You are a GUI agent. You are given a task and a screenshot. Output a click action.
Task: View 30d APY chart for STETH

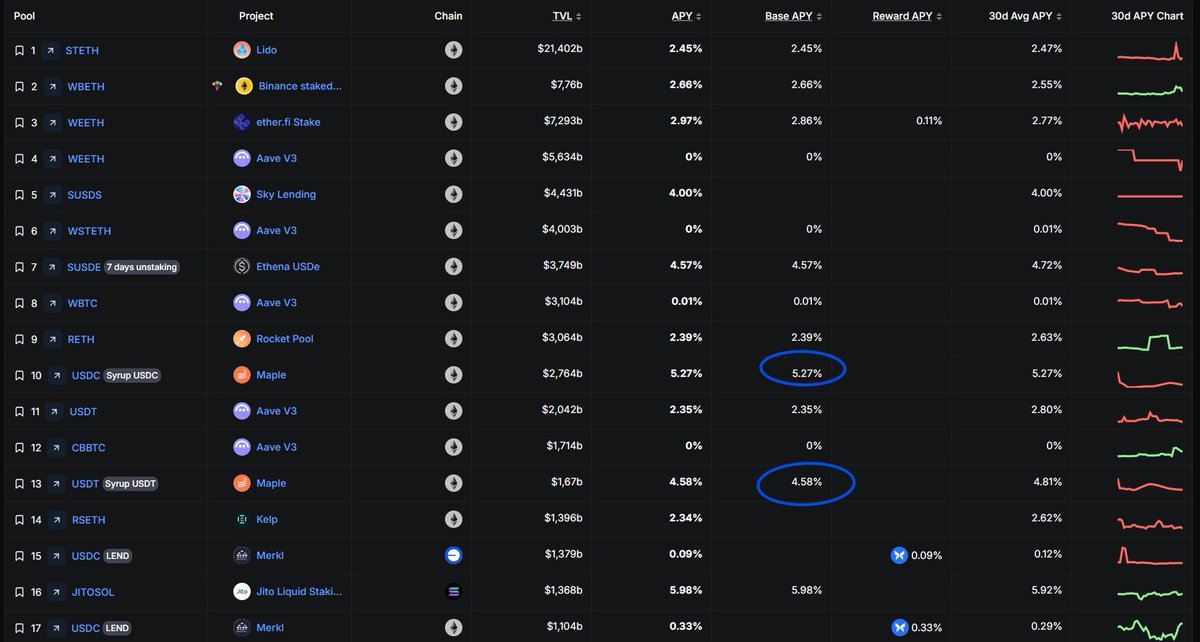tap(1149, 53)
